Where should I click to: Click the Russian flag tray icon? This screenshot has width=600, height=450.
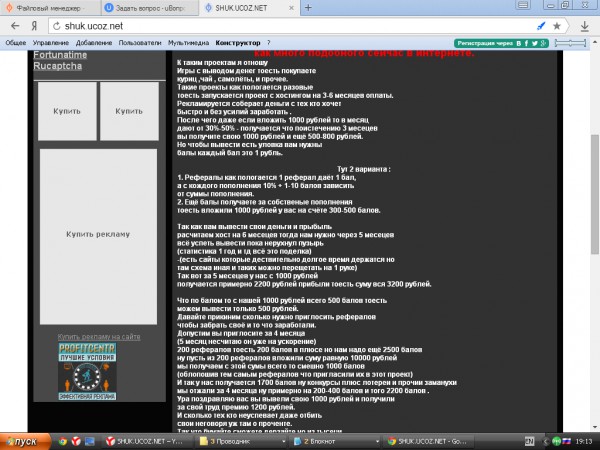(x=566, y=442)
